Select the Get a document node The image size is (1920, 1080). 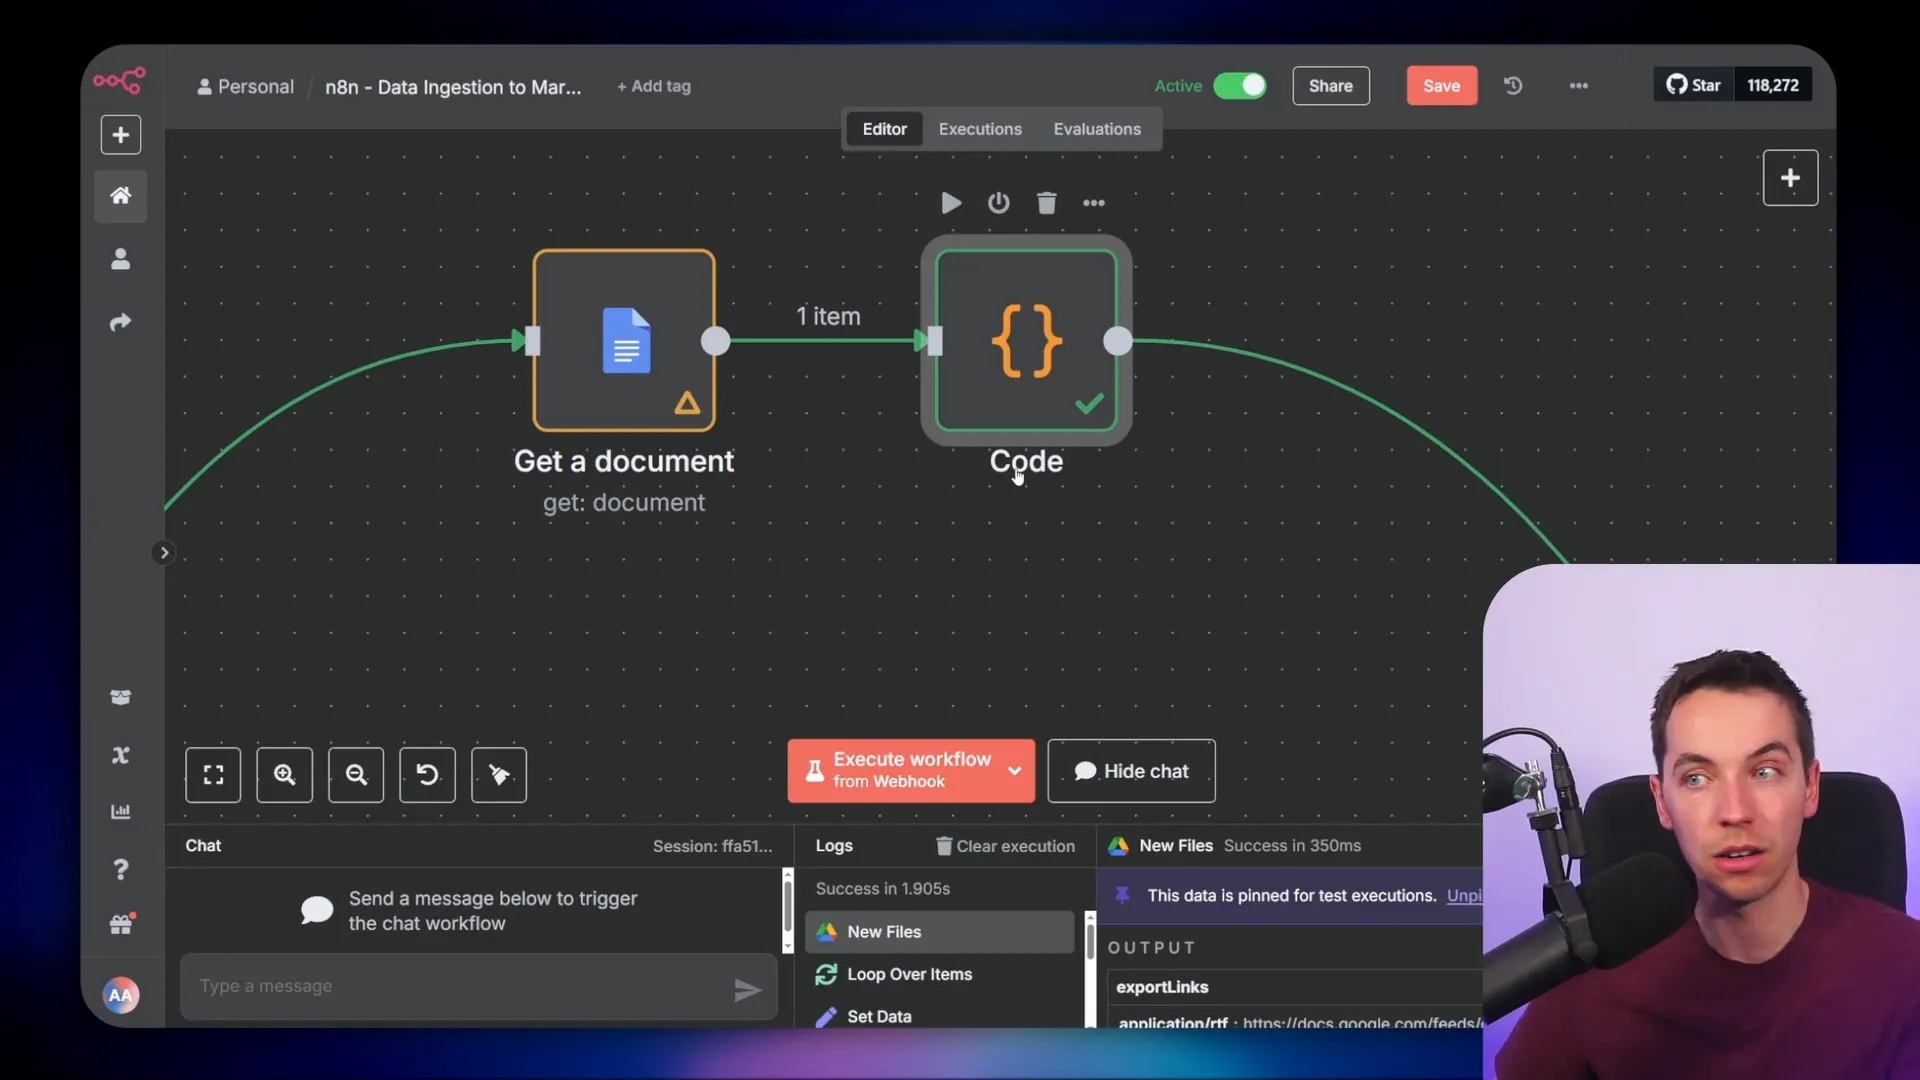click(624, 341)
